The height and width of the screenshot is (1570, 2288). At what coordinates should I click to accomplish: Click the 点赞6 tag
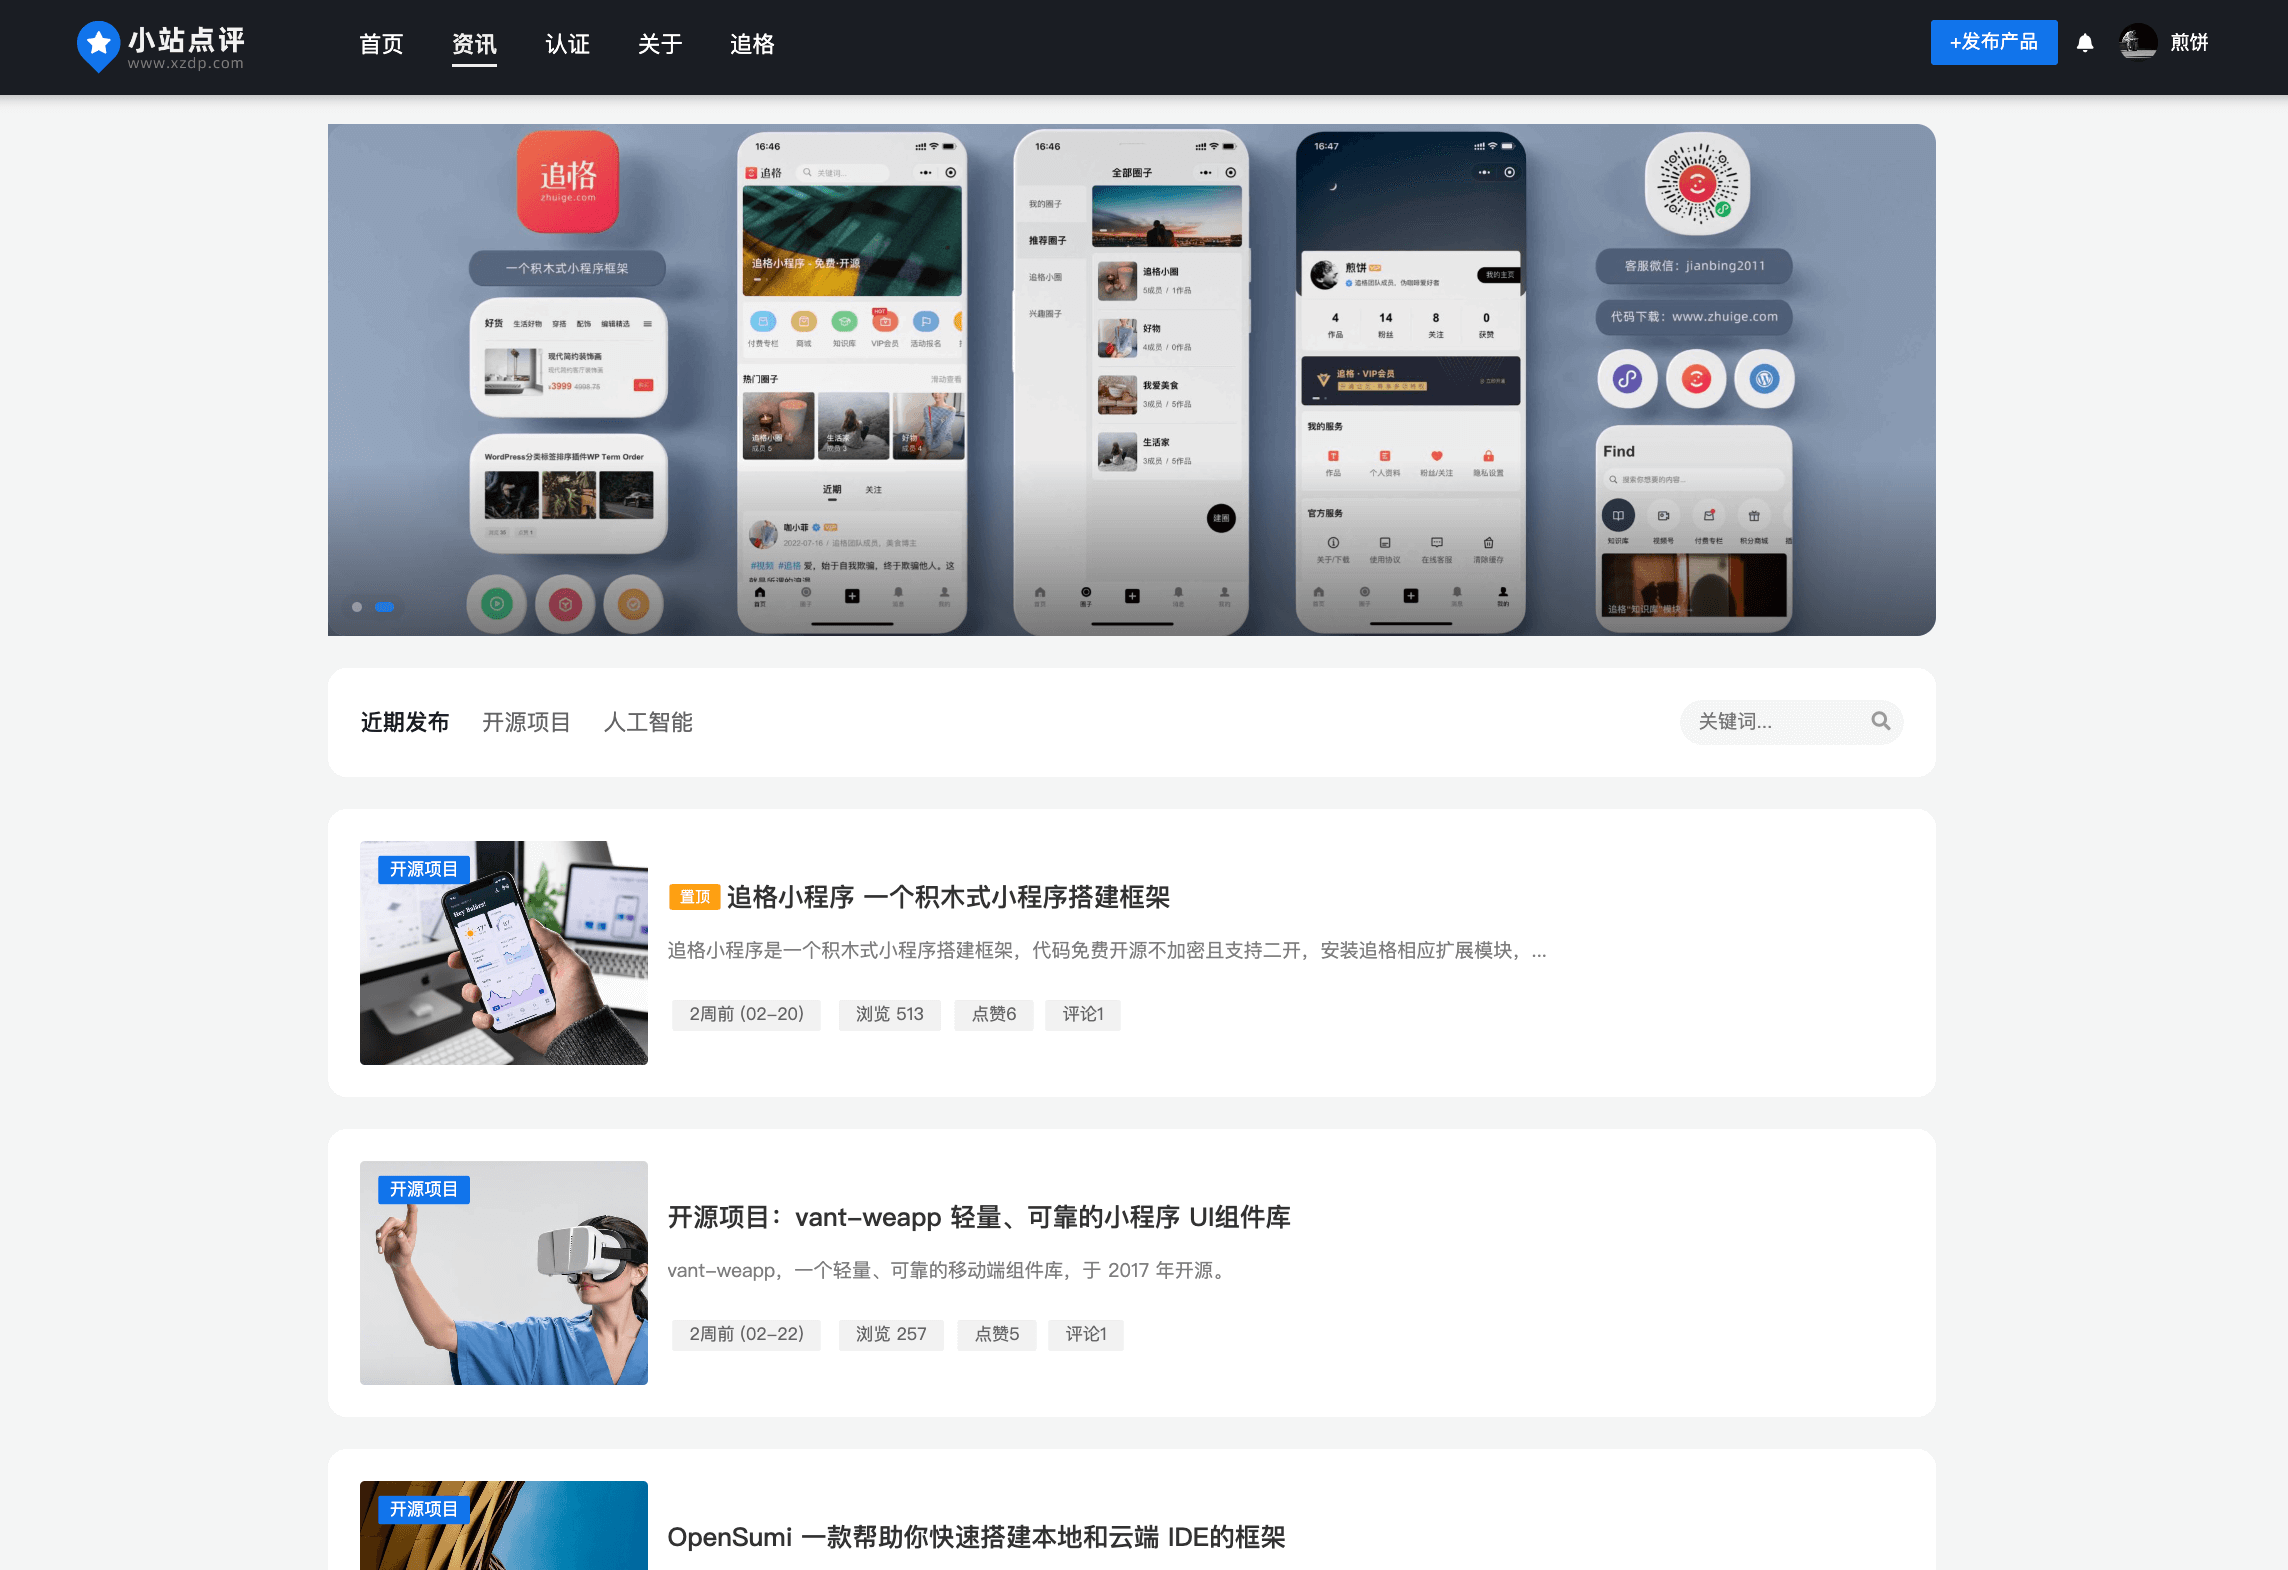click(994, 1014)
